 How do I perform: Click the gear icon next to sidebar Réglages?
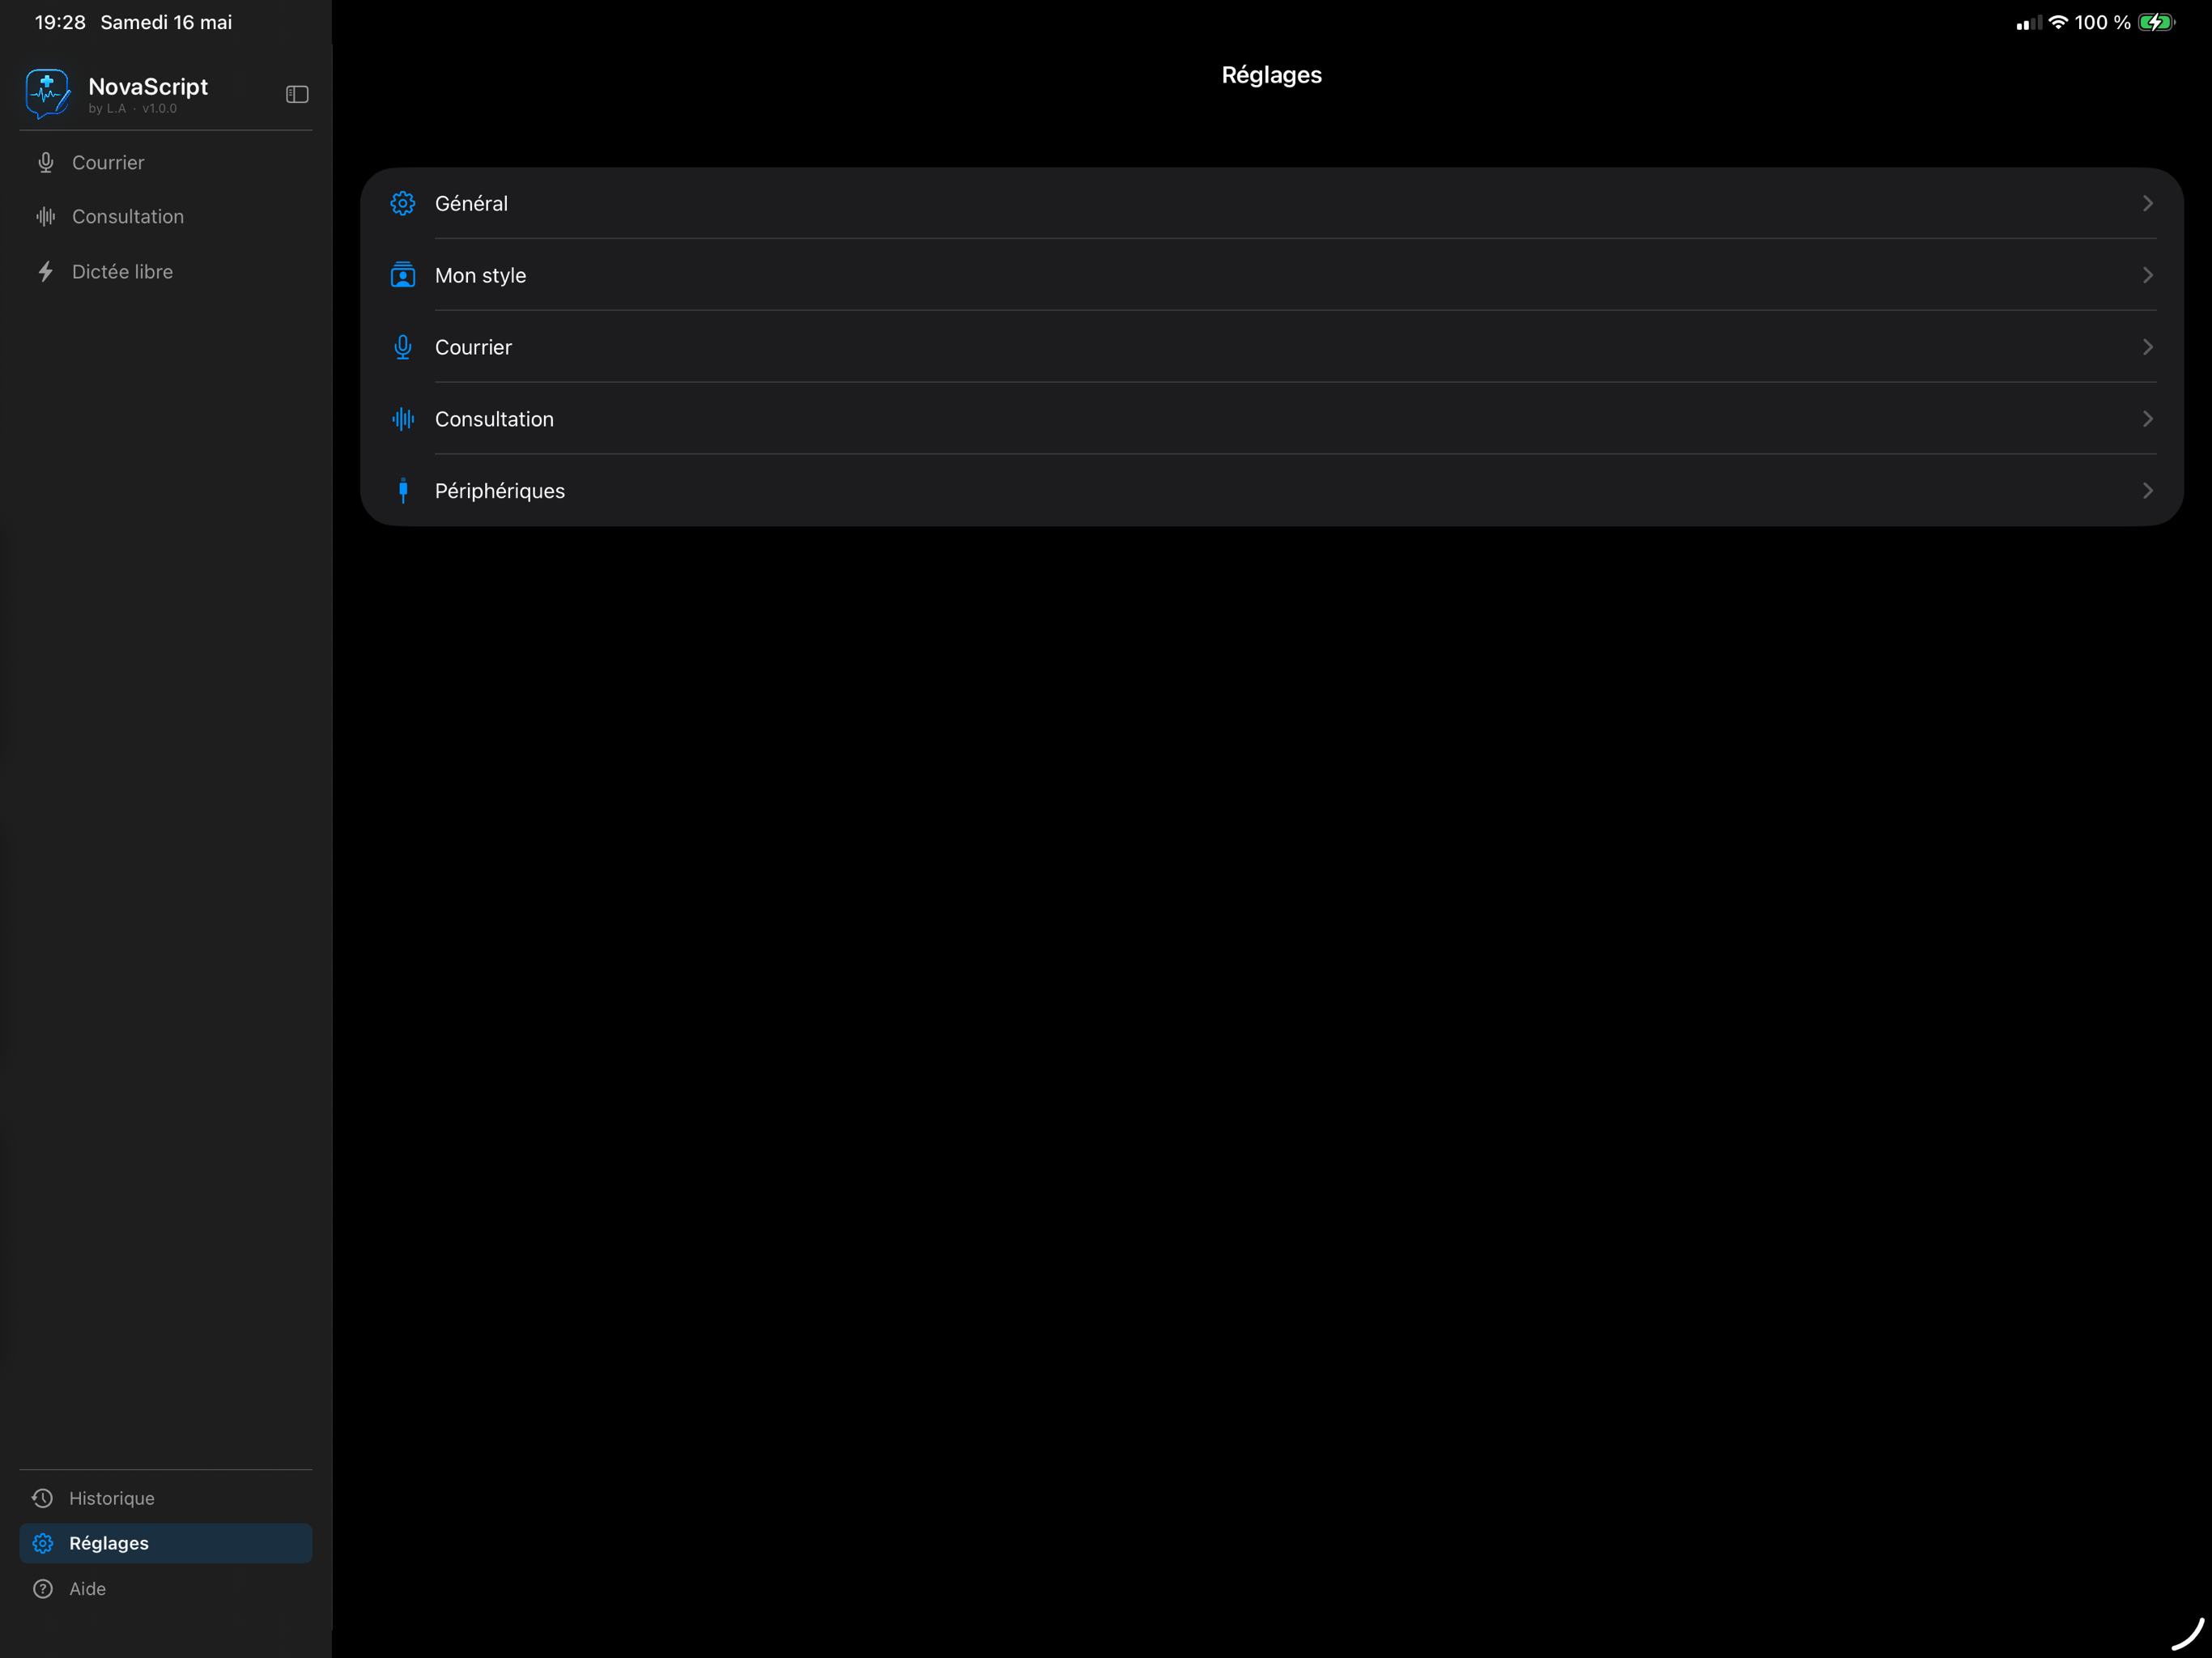click(x=43, y=1543)
